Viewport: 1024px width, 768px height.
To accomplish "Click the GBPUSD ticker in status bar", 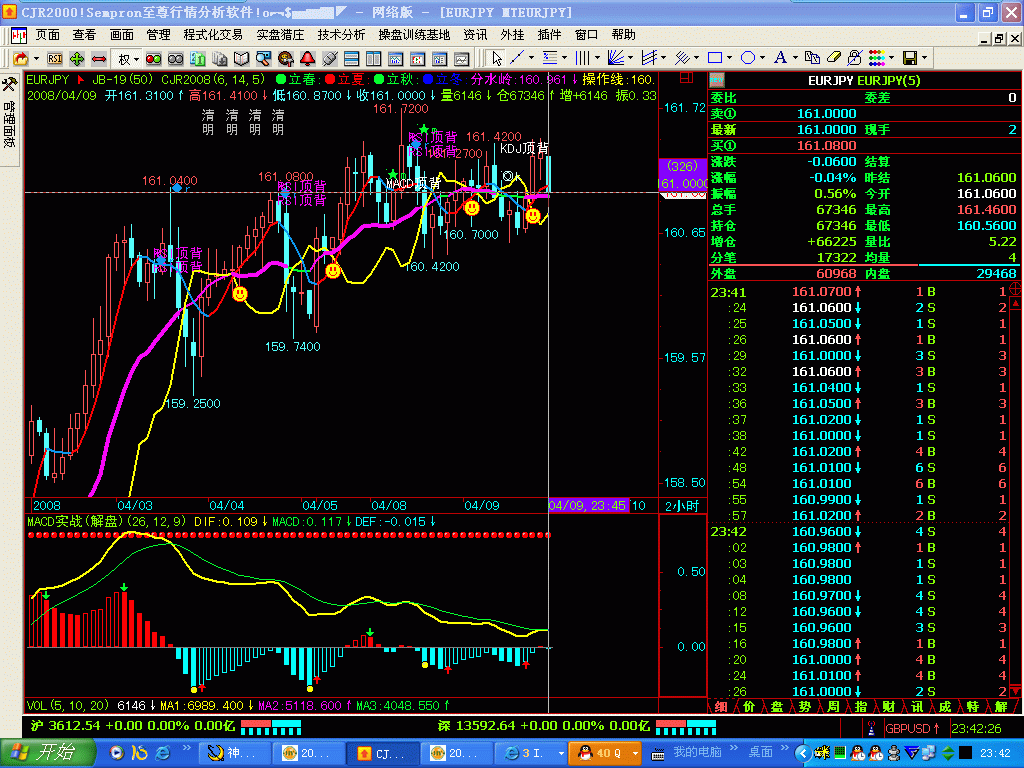I will 912,728.
